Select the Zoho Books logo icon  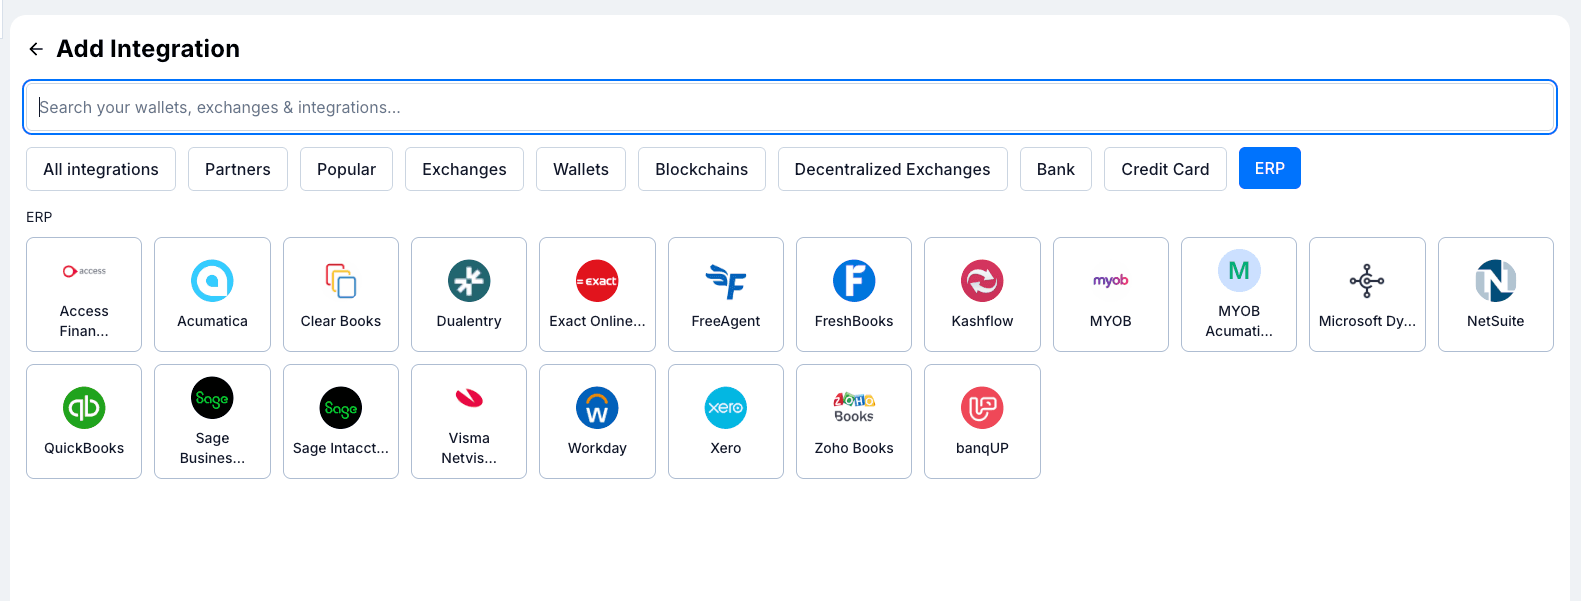854,408
